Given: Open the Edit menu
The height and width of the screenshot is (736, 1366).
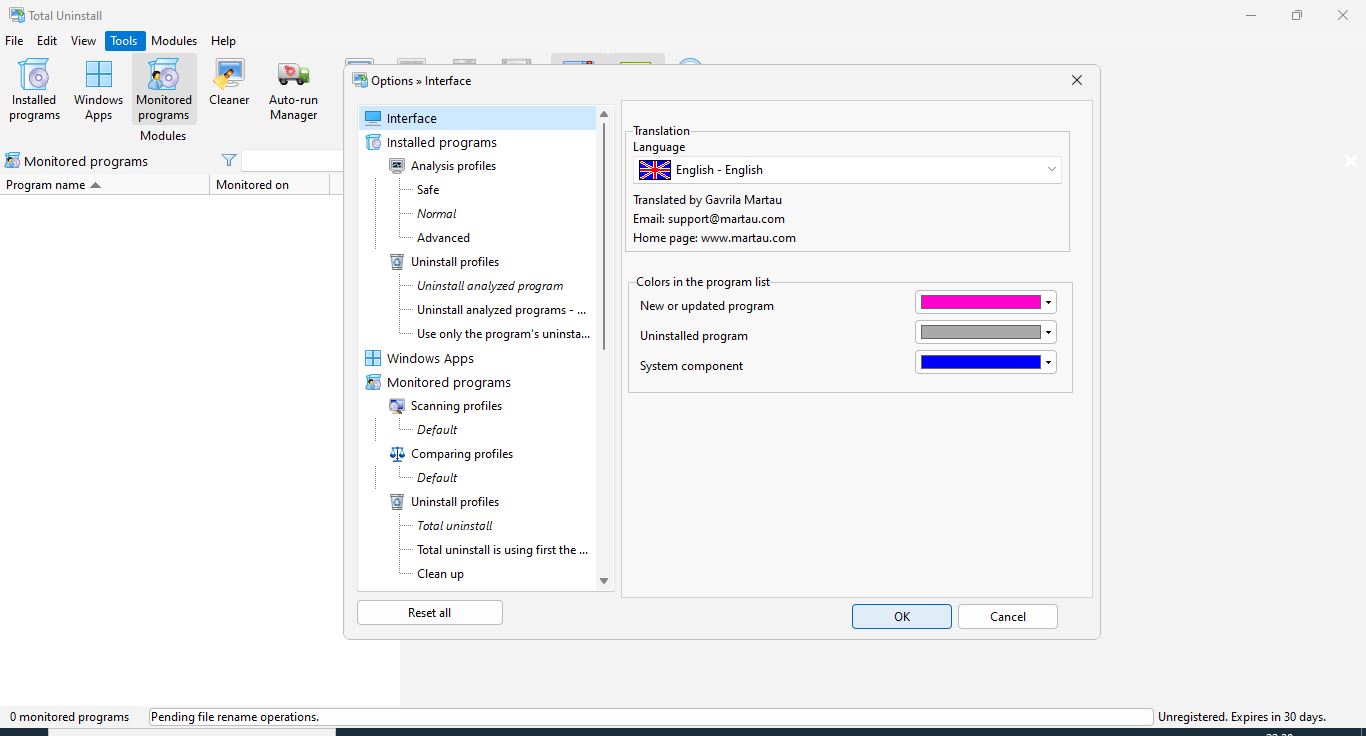Looking at the screenshot, I should (47, 41).
